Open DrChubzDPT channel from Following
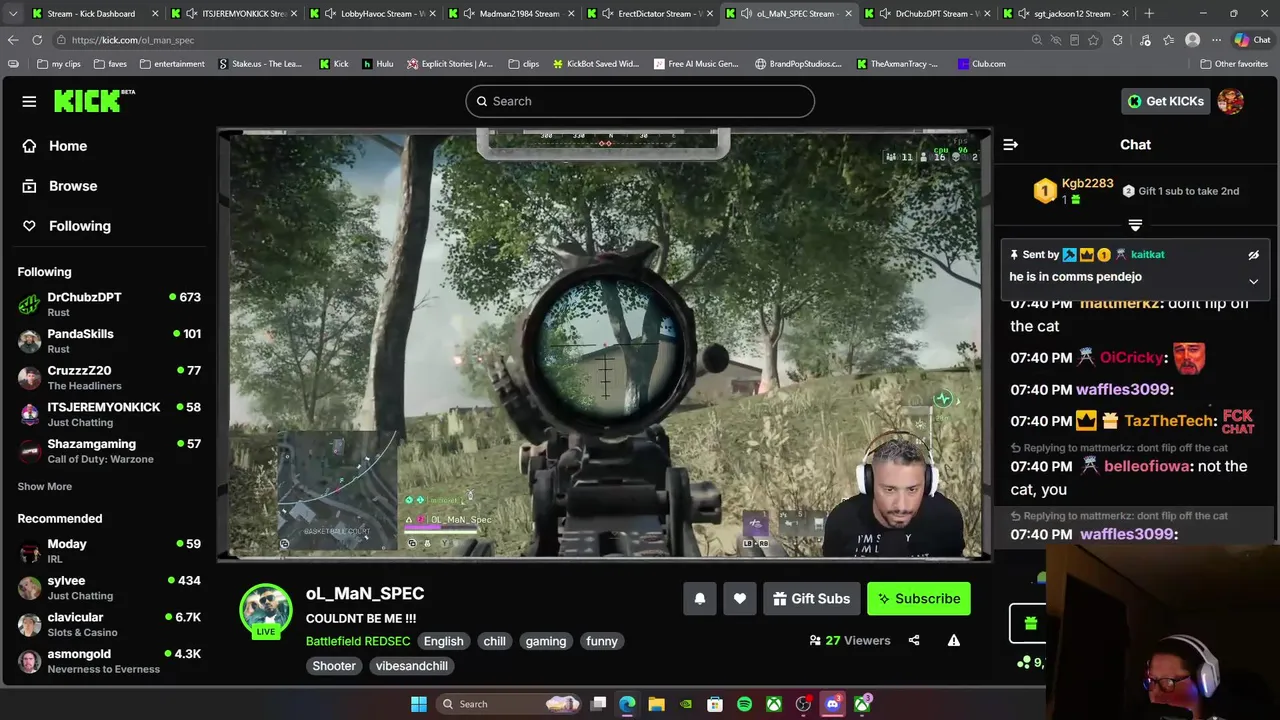1280x720 pixels. pyautogui.click(x=109, y=304)
